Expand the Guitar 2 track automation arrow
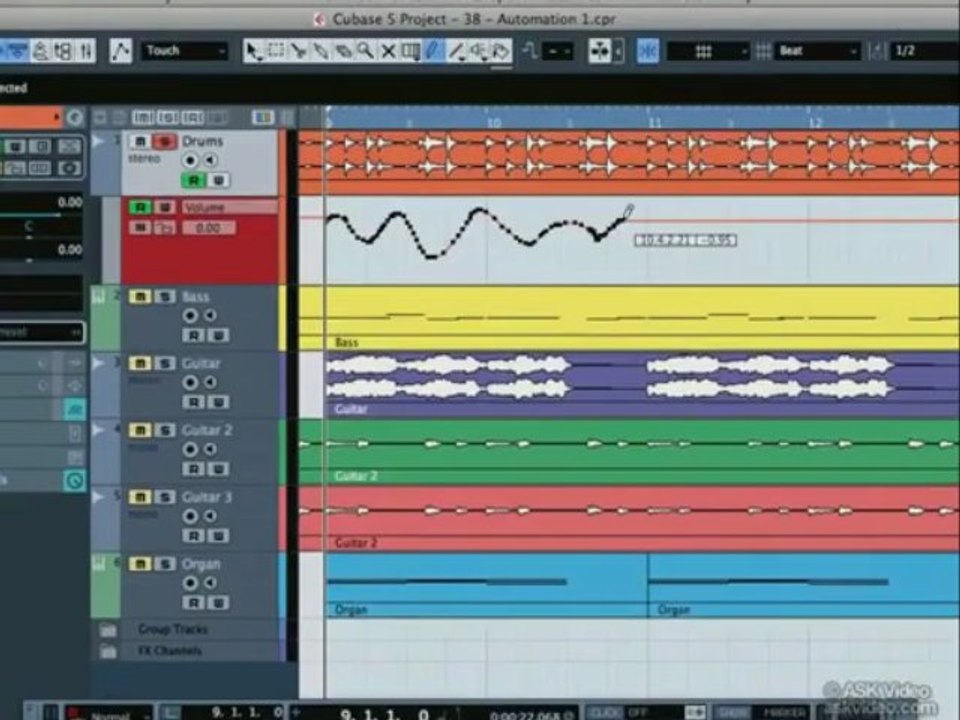960x720 pixels. click(x=98, y=430)
